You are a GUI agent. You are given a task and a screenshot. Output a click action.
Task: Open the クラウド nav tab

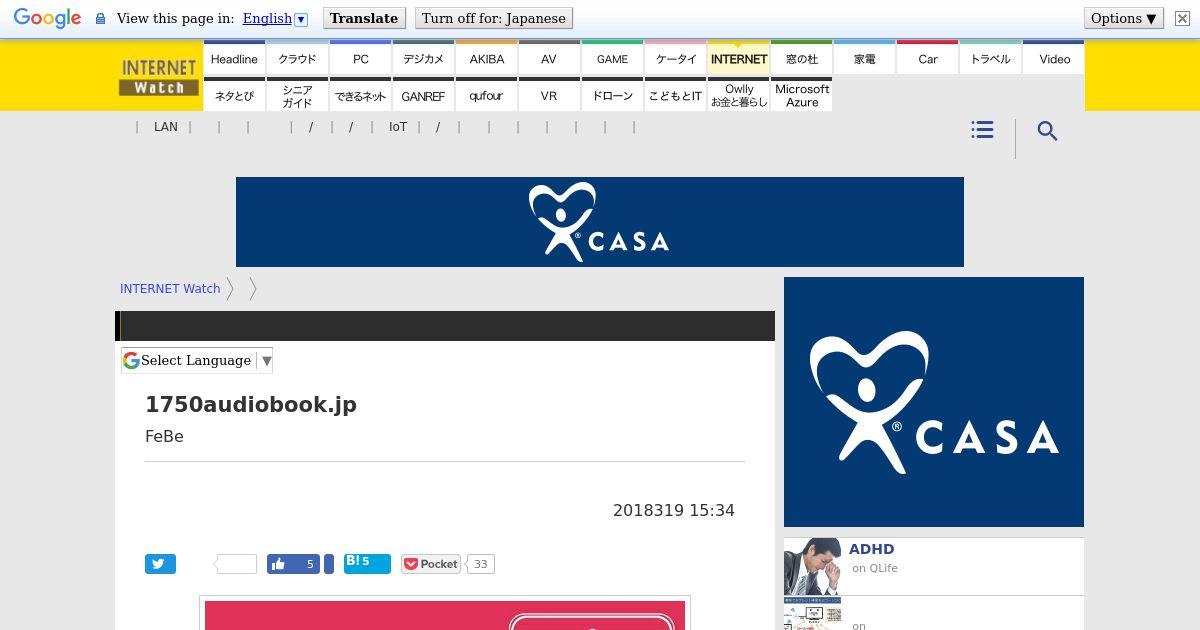point(297,59)
